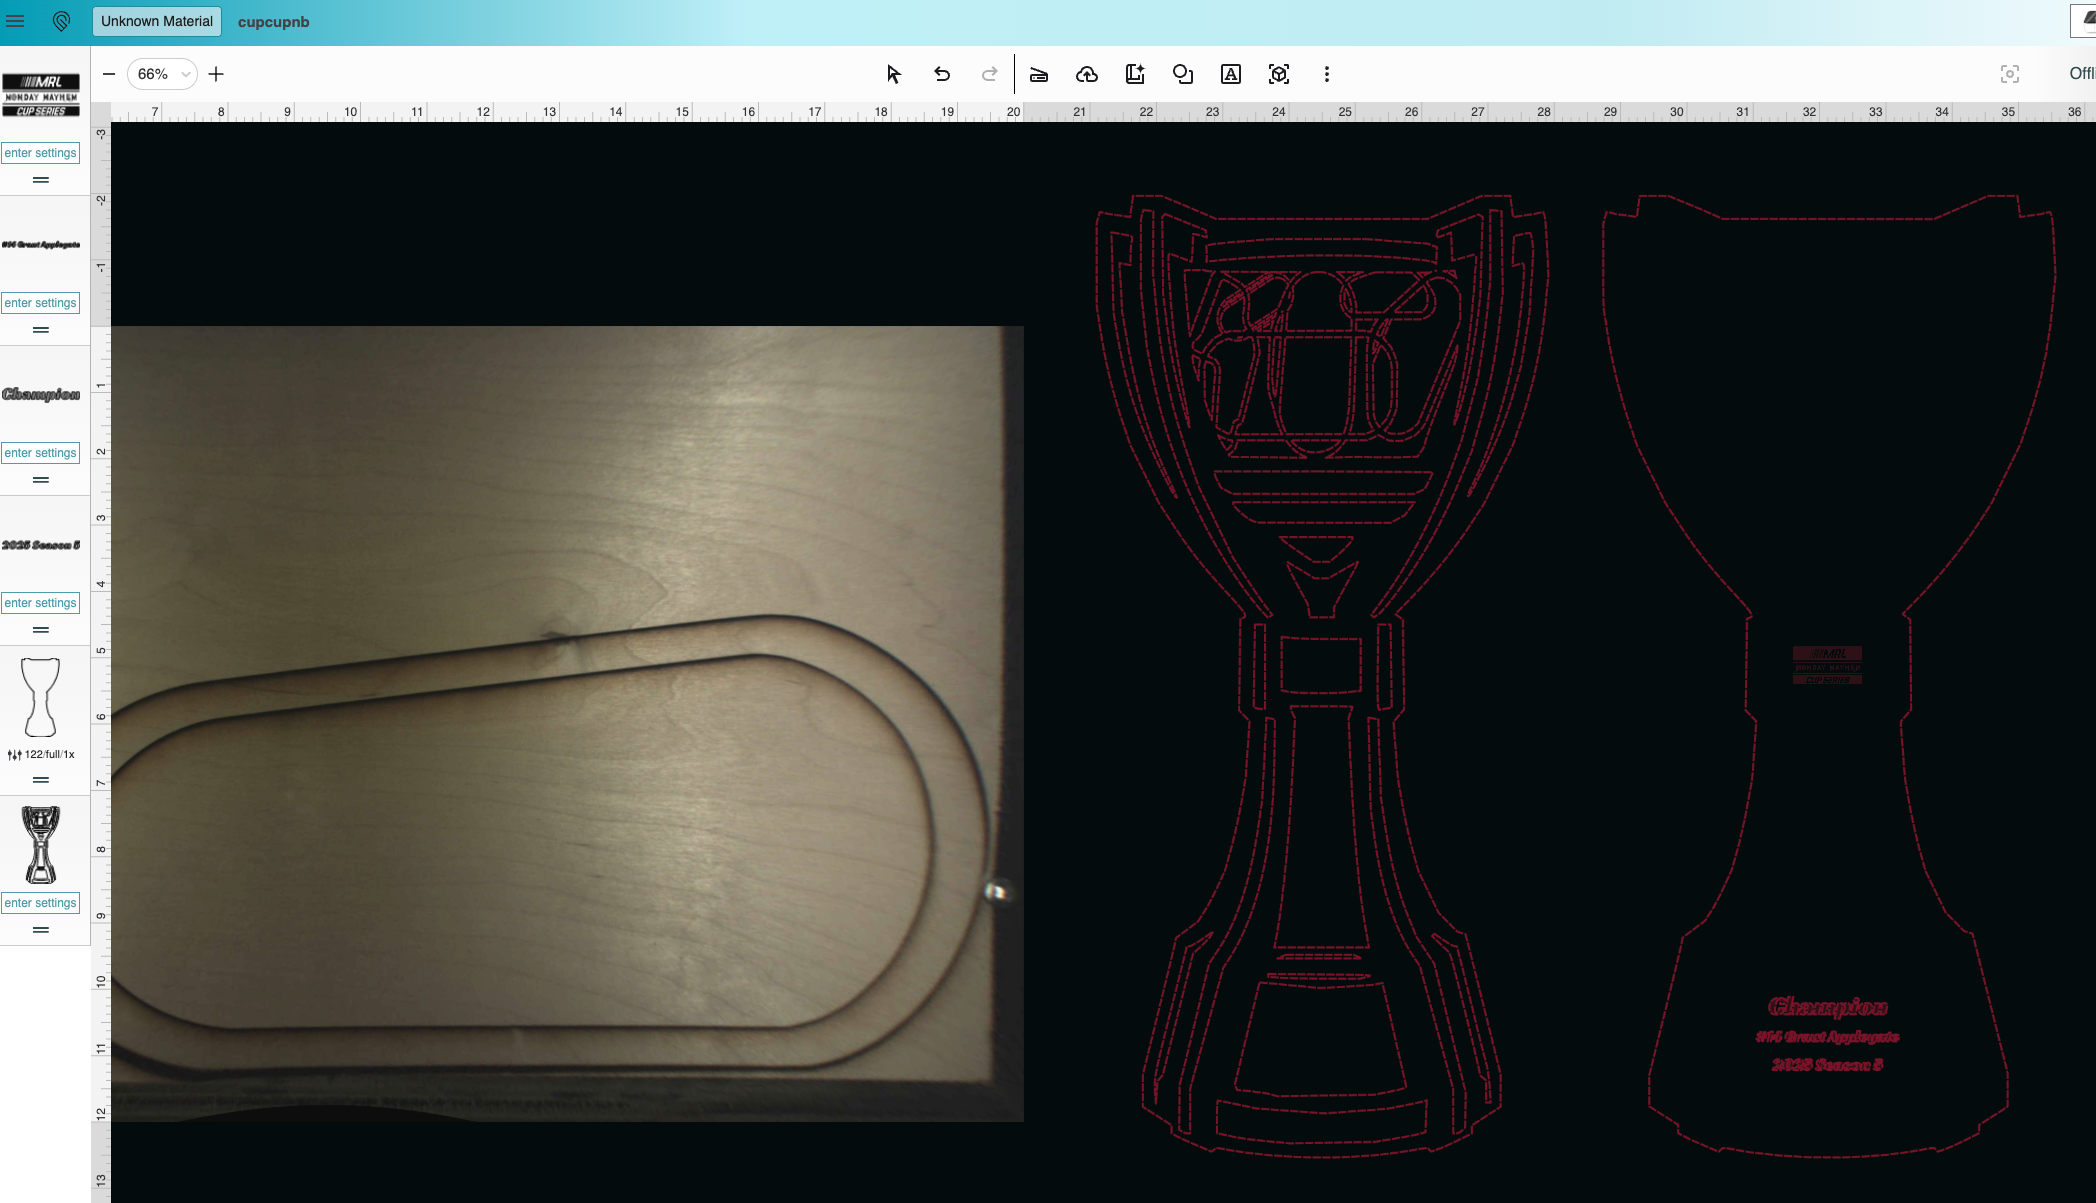This screenshot has width=2096, height=1203.
Task: Click the cloud upload icon
Action: (x=1086, y=74)
